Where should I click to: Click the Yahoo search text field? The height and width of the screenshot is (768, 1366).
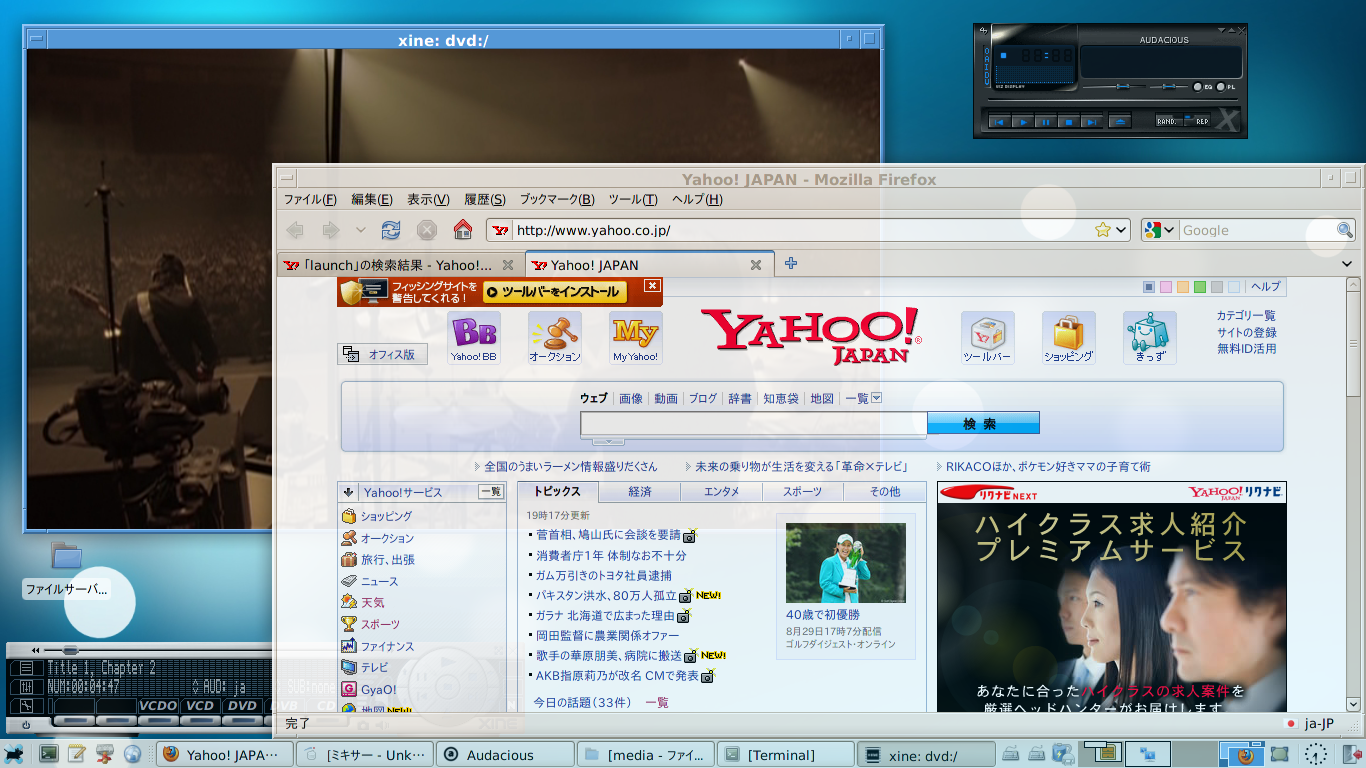point(754,423)
